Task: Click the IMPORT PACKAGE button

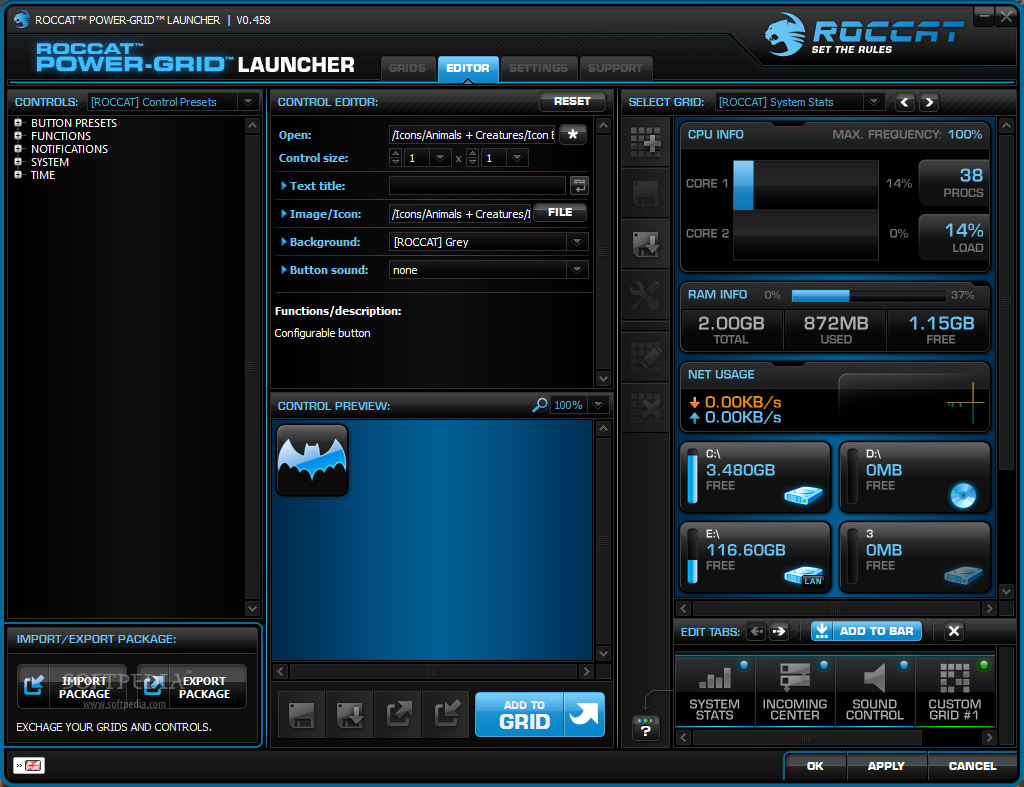Action: pyautogui.click(x=71, y=686)
